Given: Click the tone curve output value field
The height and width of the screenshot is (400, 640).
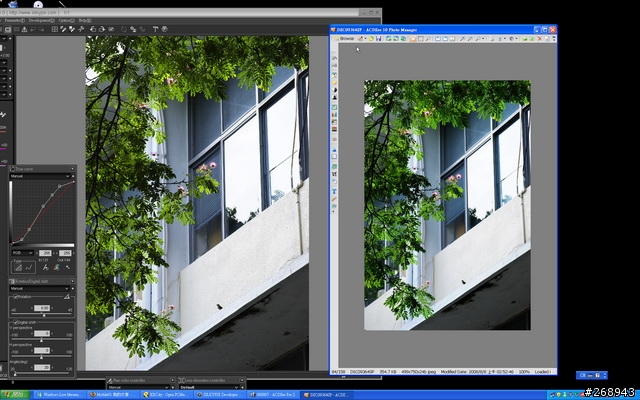Looking at the screenshot, I should coord(65,253).
